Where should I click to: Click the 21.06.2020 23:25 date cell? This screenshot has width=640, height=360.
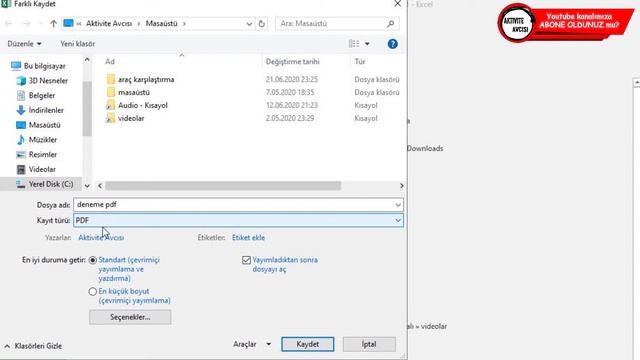(x=292, y=79)
